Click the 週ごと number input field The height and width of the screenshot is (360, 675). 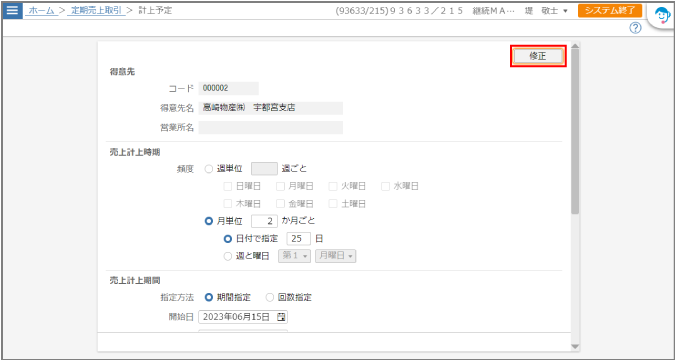click(x=264, y=169)
